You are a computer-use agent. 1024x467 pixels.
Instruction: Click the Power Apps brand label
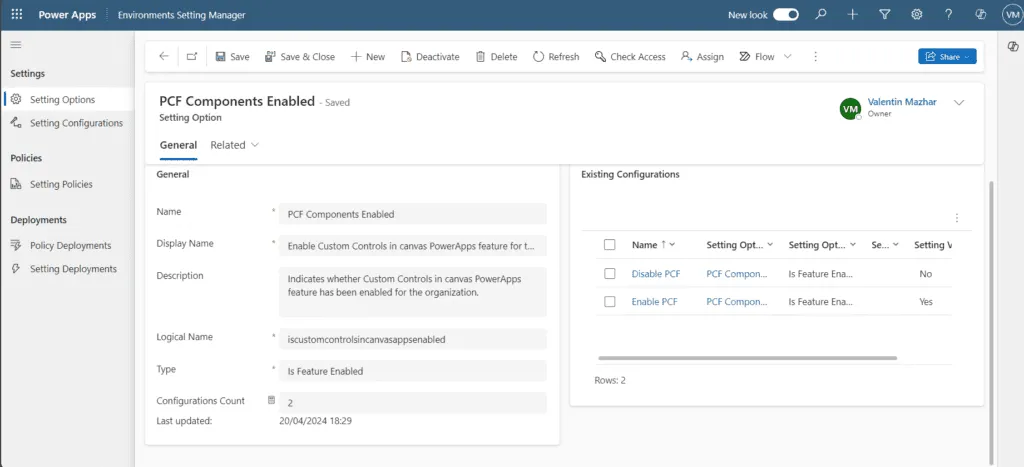click(65, 14)
